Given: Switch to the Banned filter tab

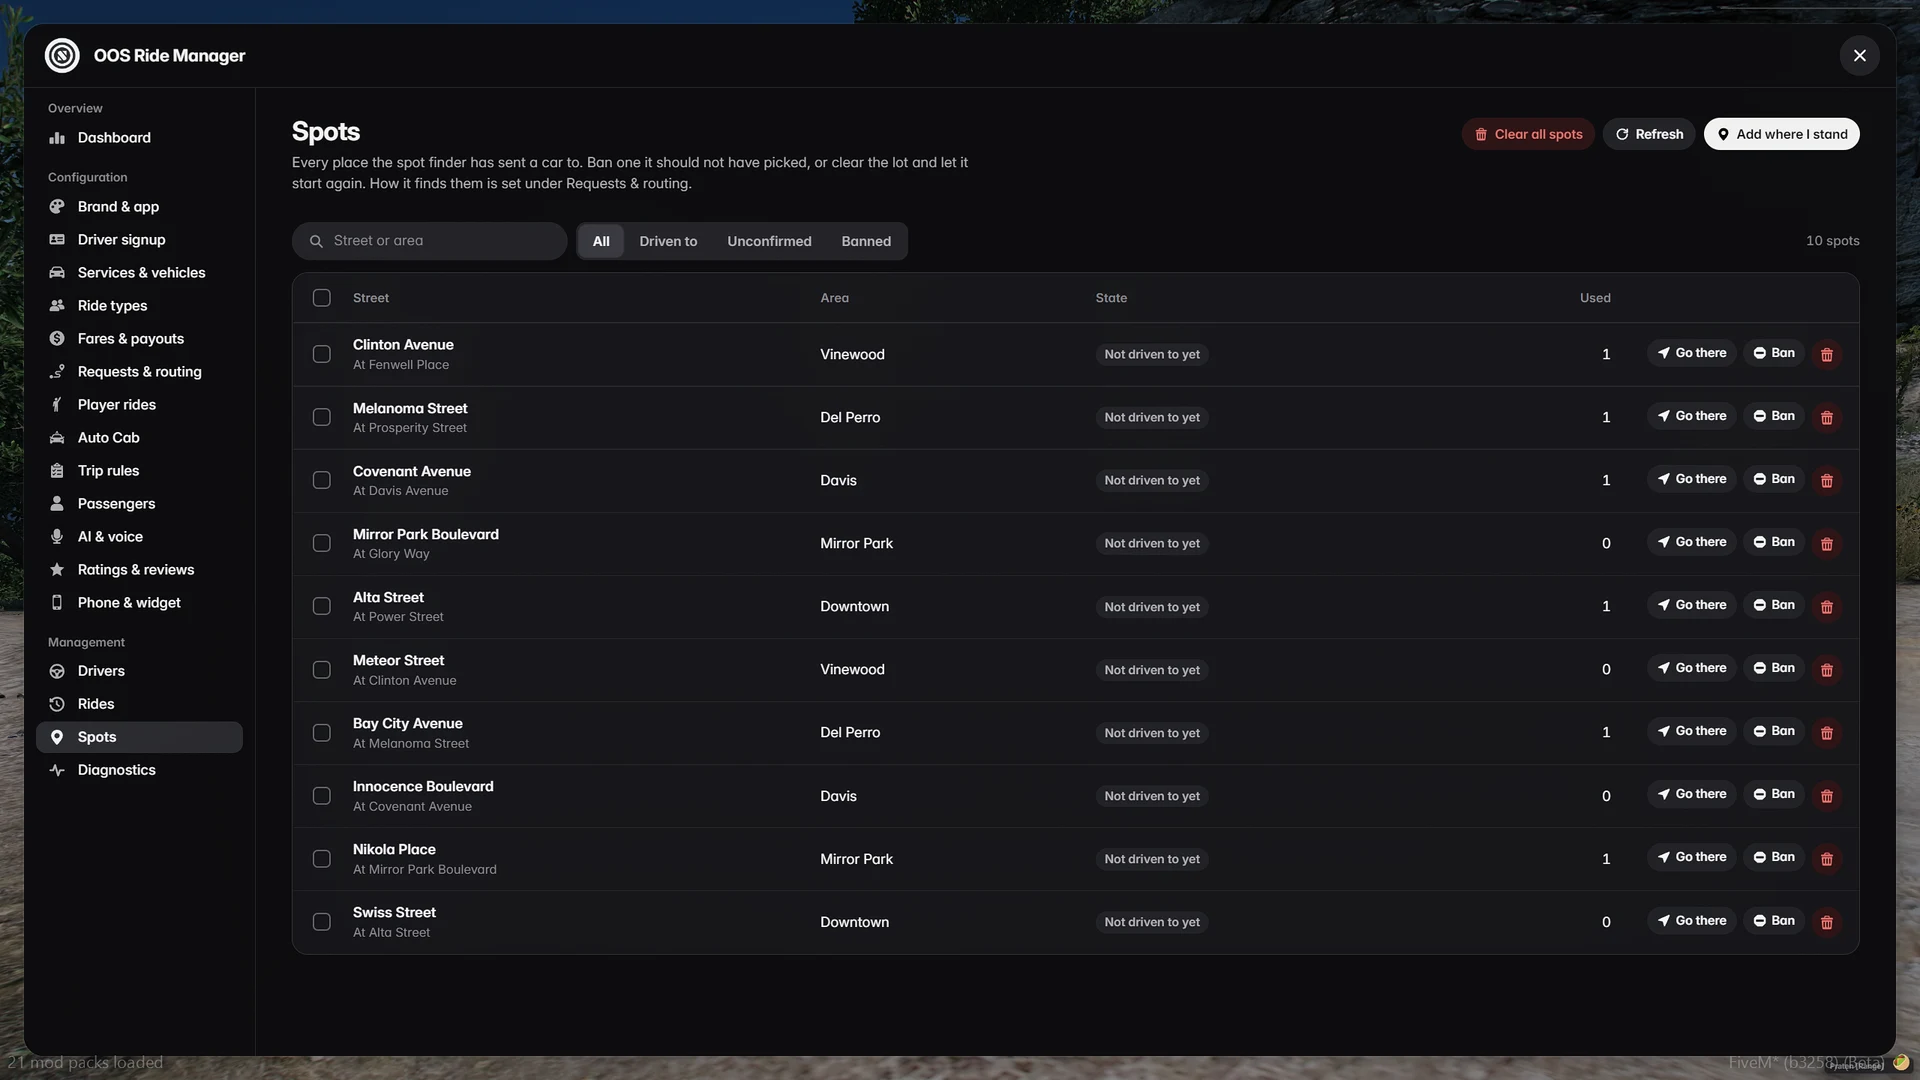Looking at the screenshot, I should pyautogui.click(x=866, y=241).
